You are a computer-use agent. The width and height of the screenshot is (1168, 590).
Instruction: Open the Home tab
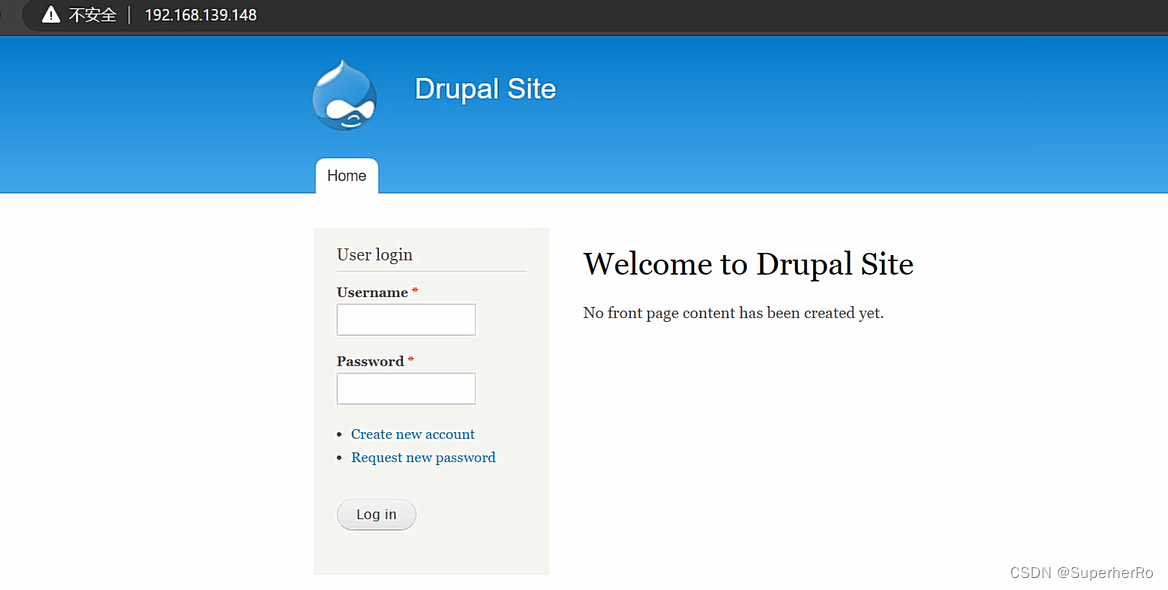point(346,176)
